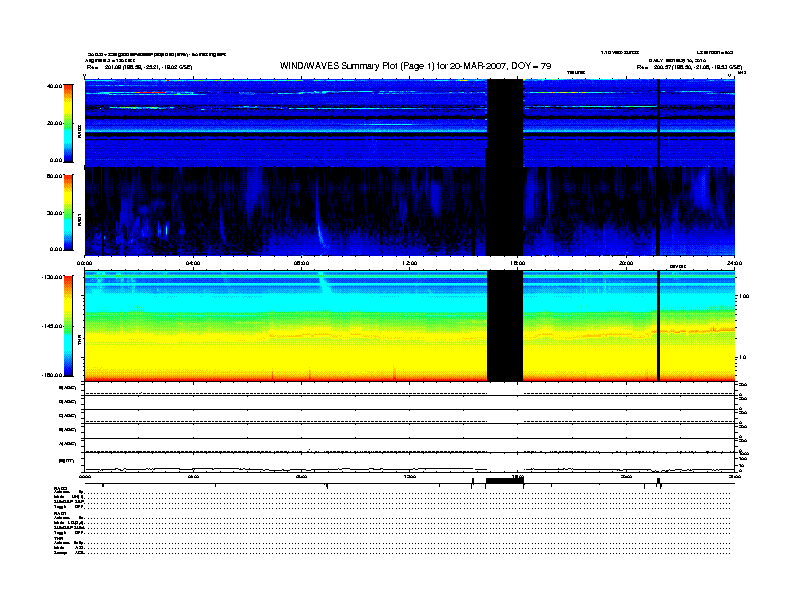Click the narrow black gap line in TNR panel
This screenshot has width=792, height=612.
point(658,326)
